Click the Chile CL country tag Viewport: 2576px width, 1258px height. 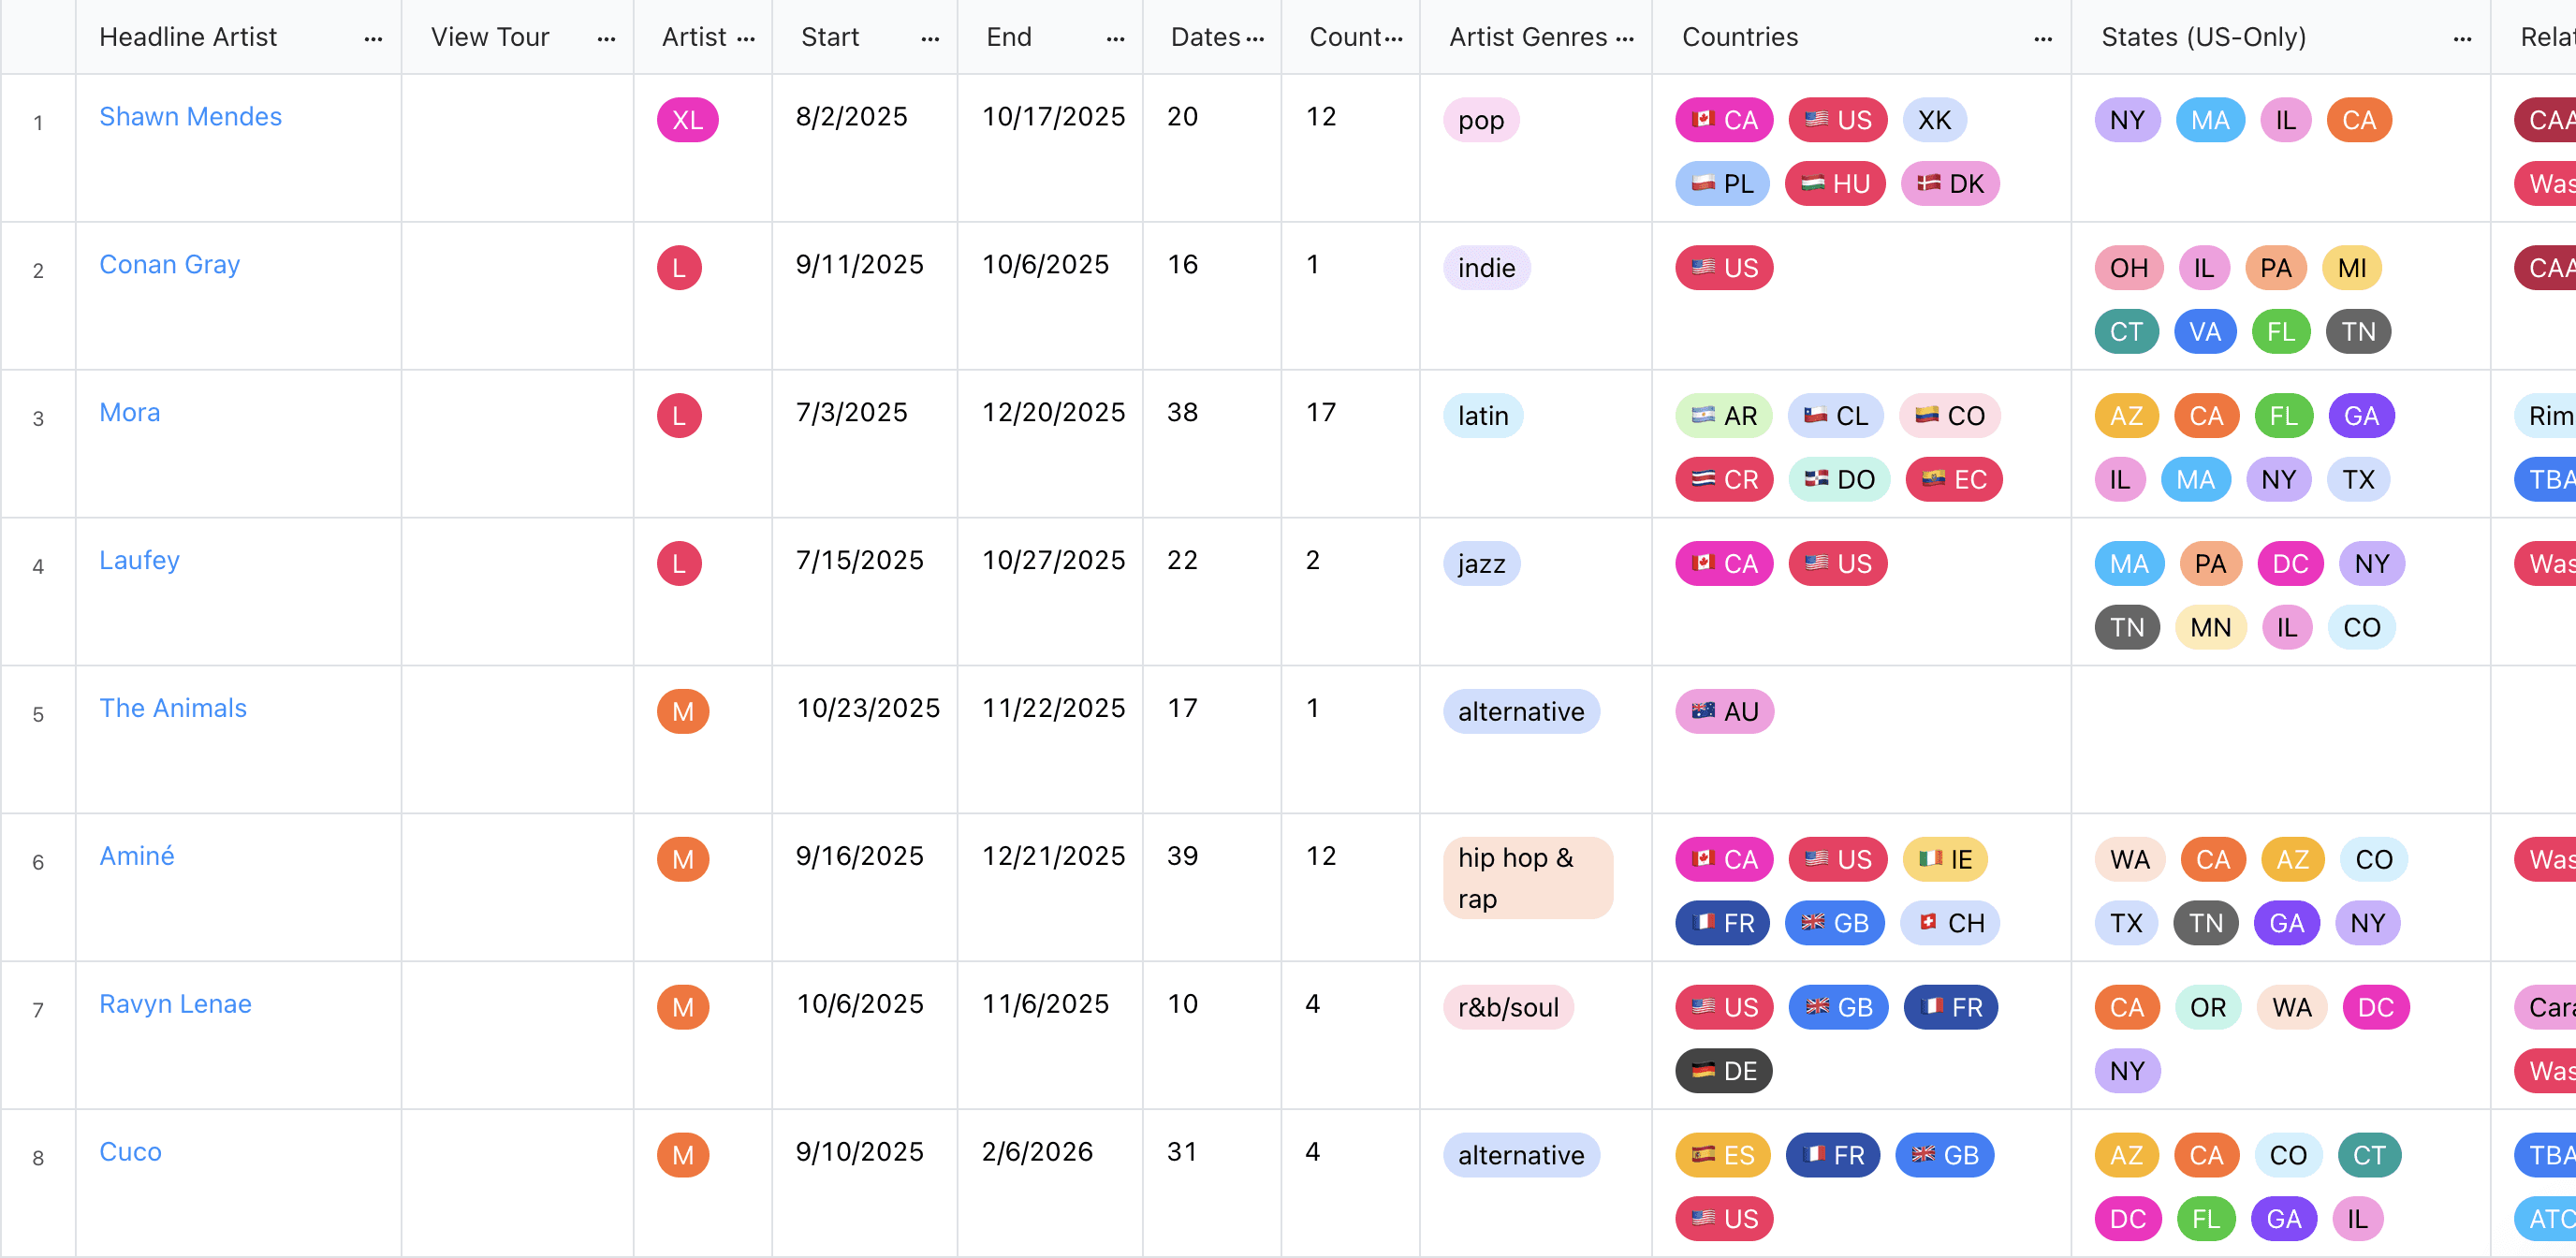tap(1835, 416)
